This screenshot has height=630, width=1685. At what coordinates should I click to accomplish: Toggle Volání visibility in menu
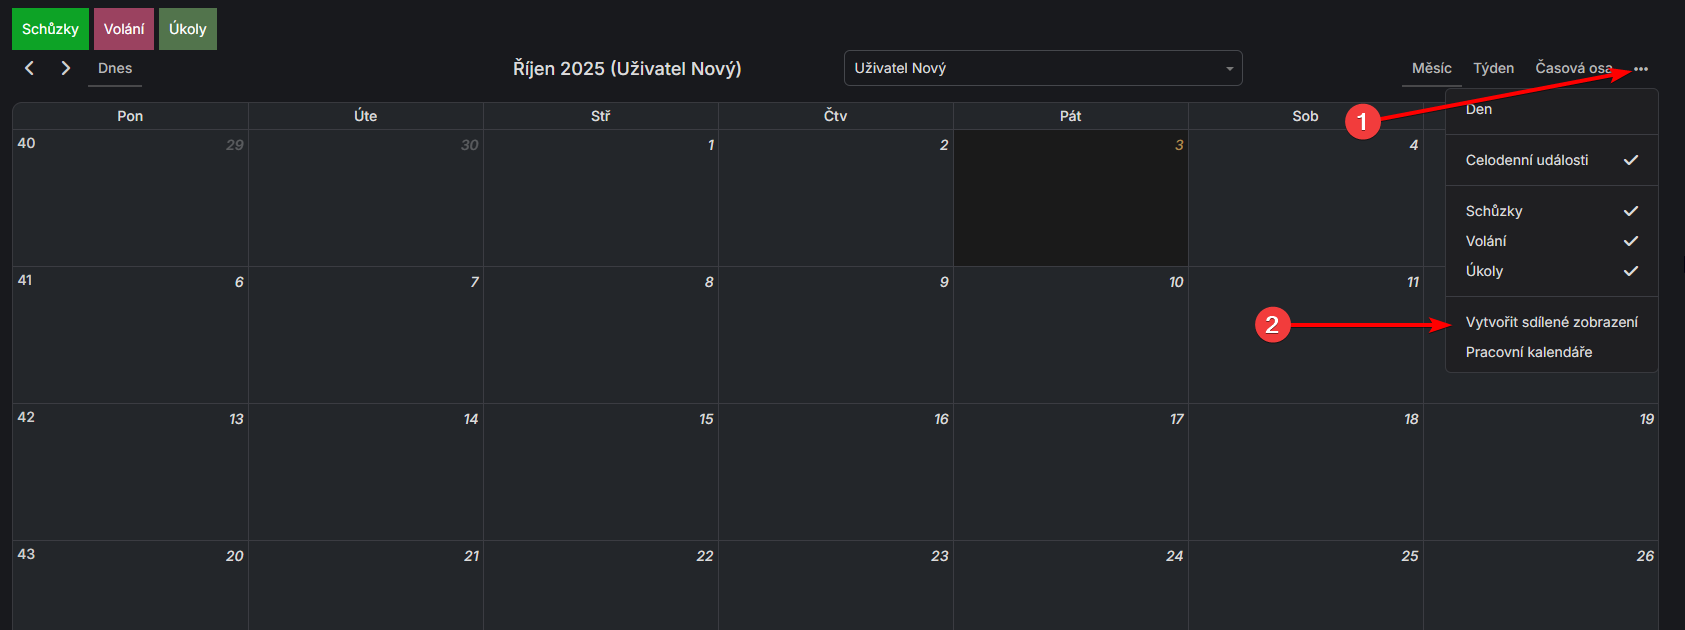1551,241
